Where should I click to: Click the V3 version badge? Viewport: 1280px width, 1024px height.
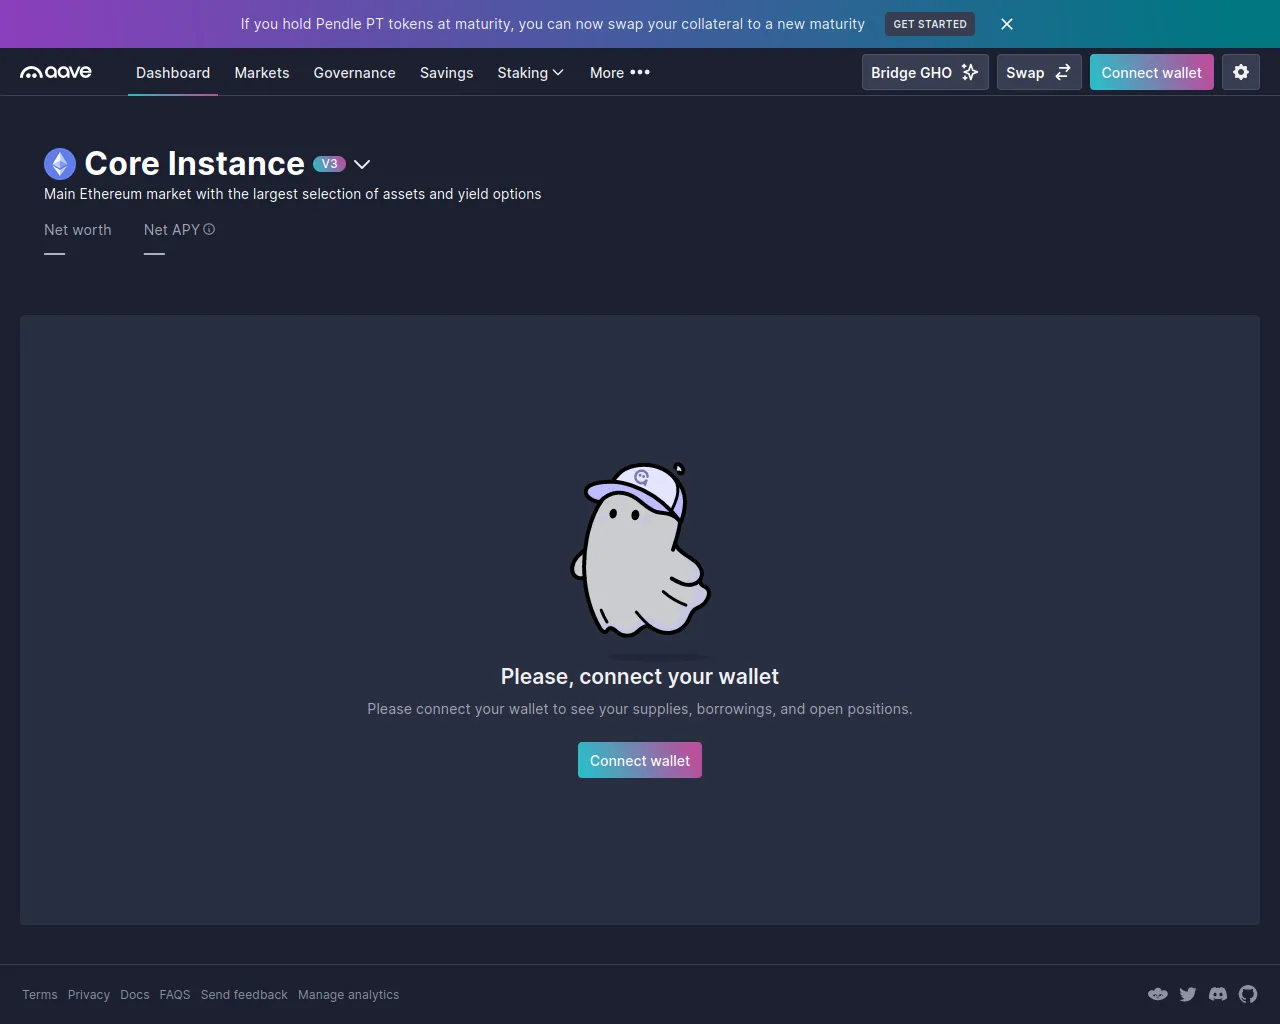click(x=329, y=164)
